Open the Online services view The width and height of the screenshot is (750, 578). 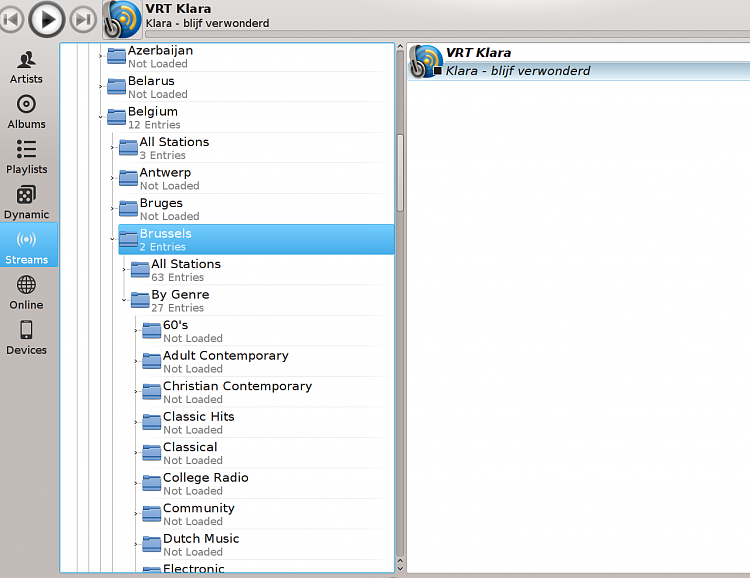point(26,293)
